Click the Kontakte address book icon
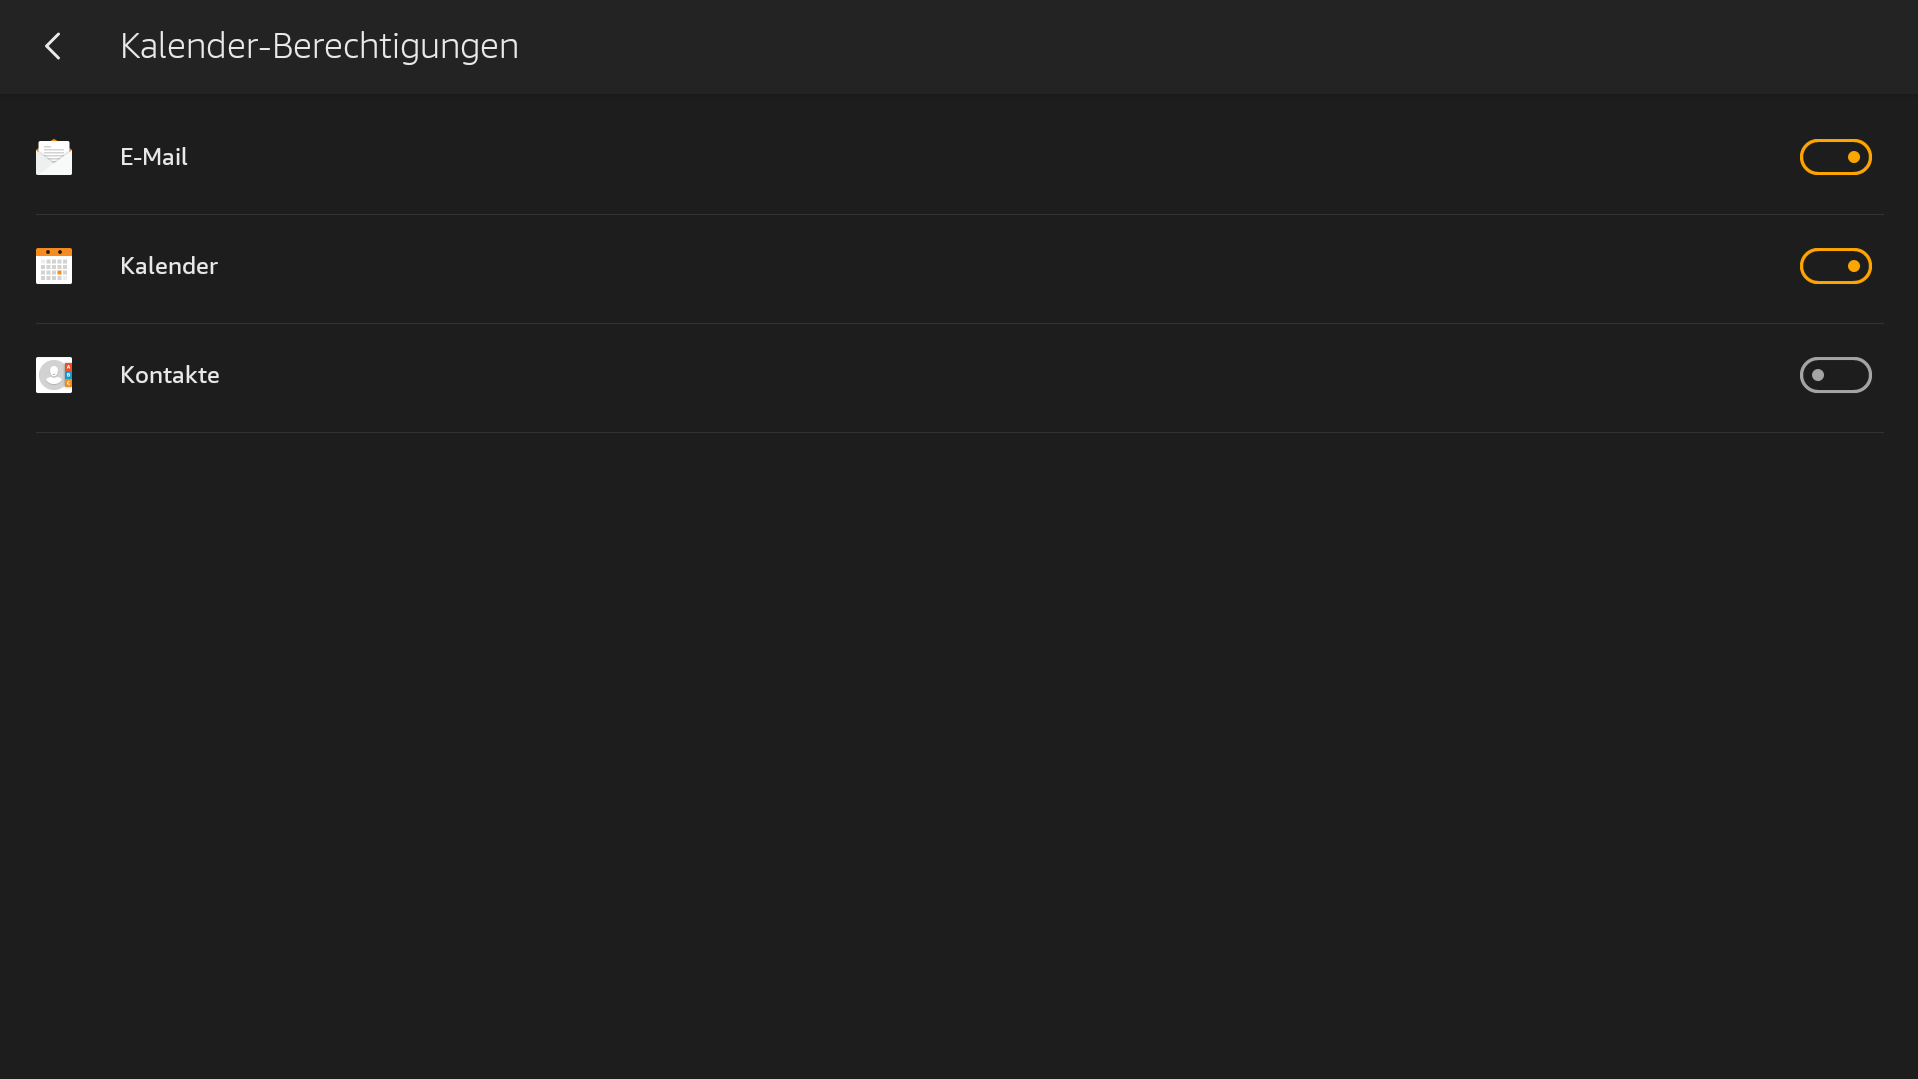The width and height of the screenshot is (1918, 1079). click(x=54, y=375)
